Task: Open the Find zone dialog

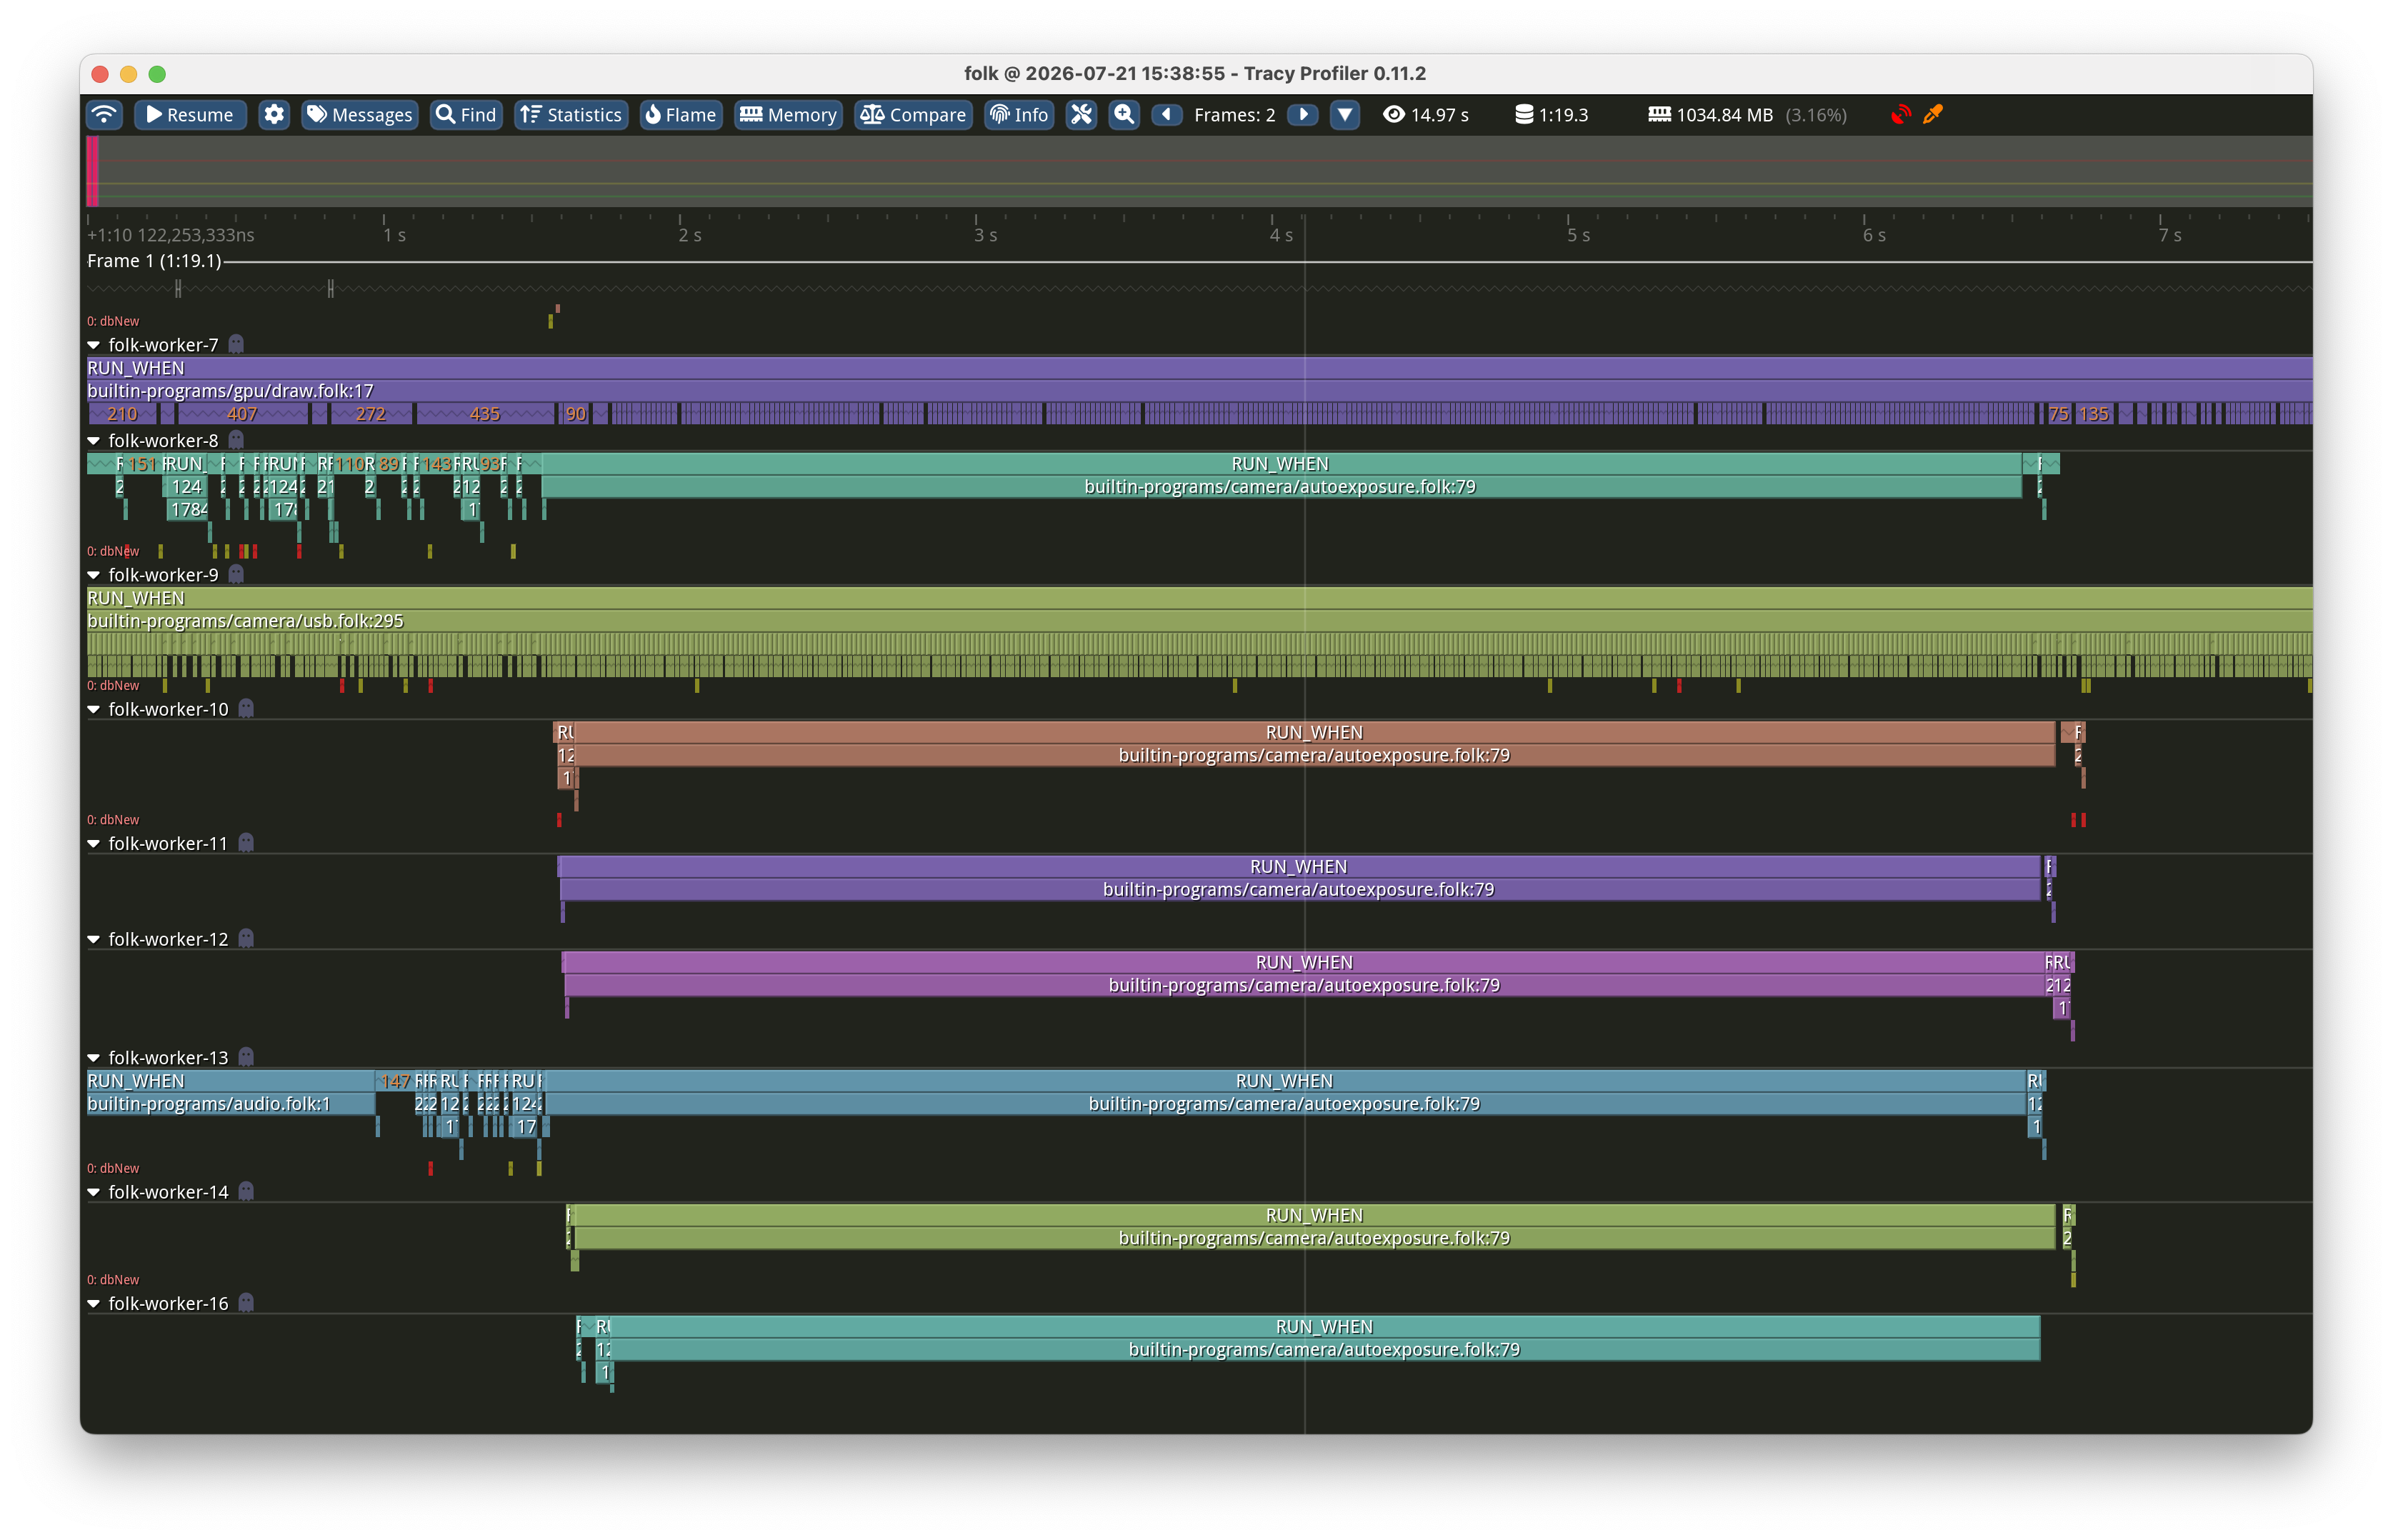Action: 466,114
